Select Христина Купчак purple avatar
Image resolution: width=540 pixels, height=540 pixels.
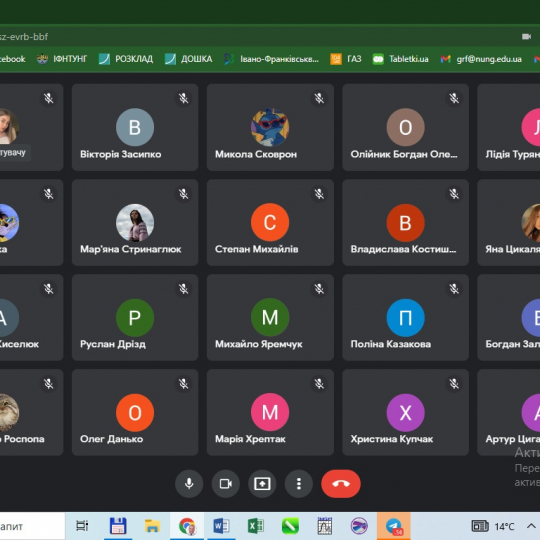(x=405, y=413)
